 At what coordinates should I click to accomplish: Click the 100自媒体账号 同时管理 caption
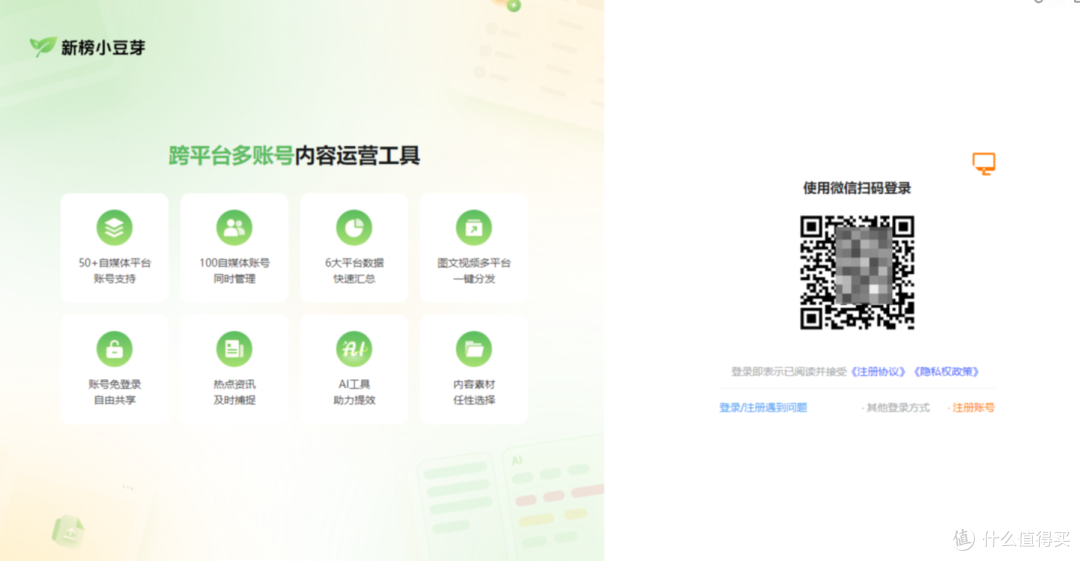tap(234, 271)
